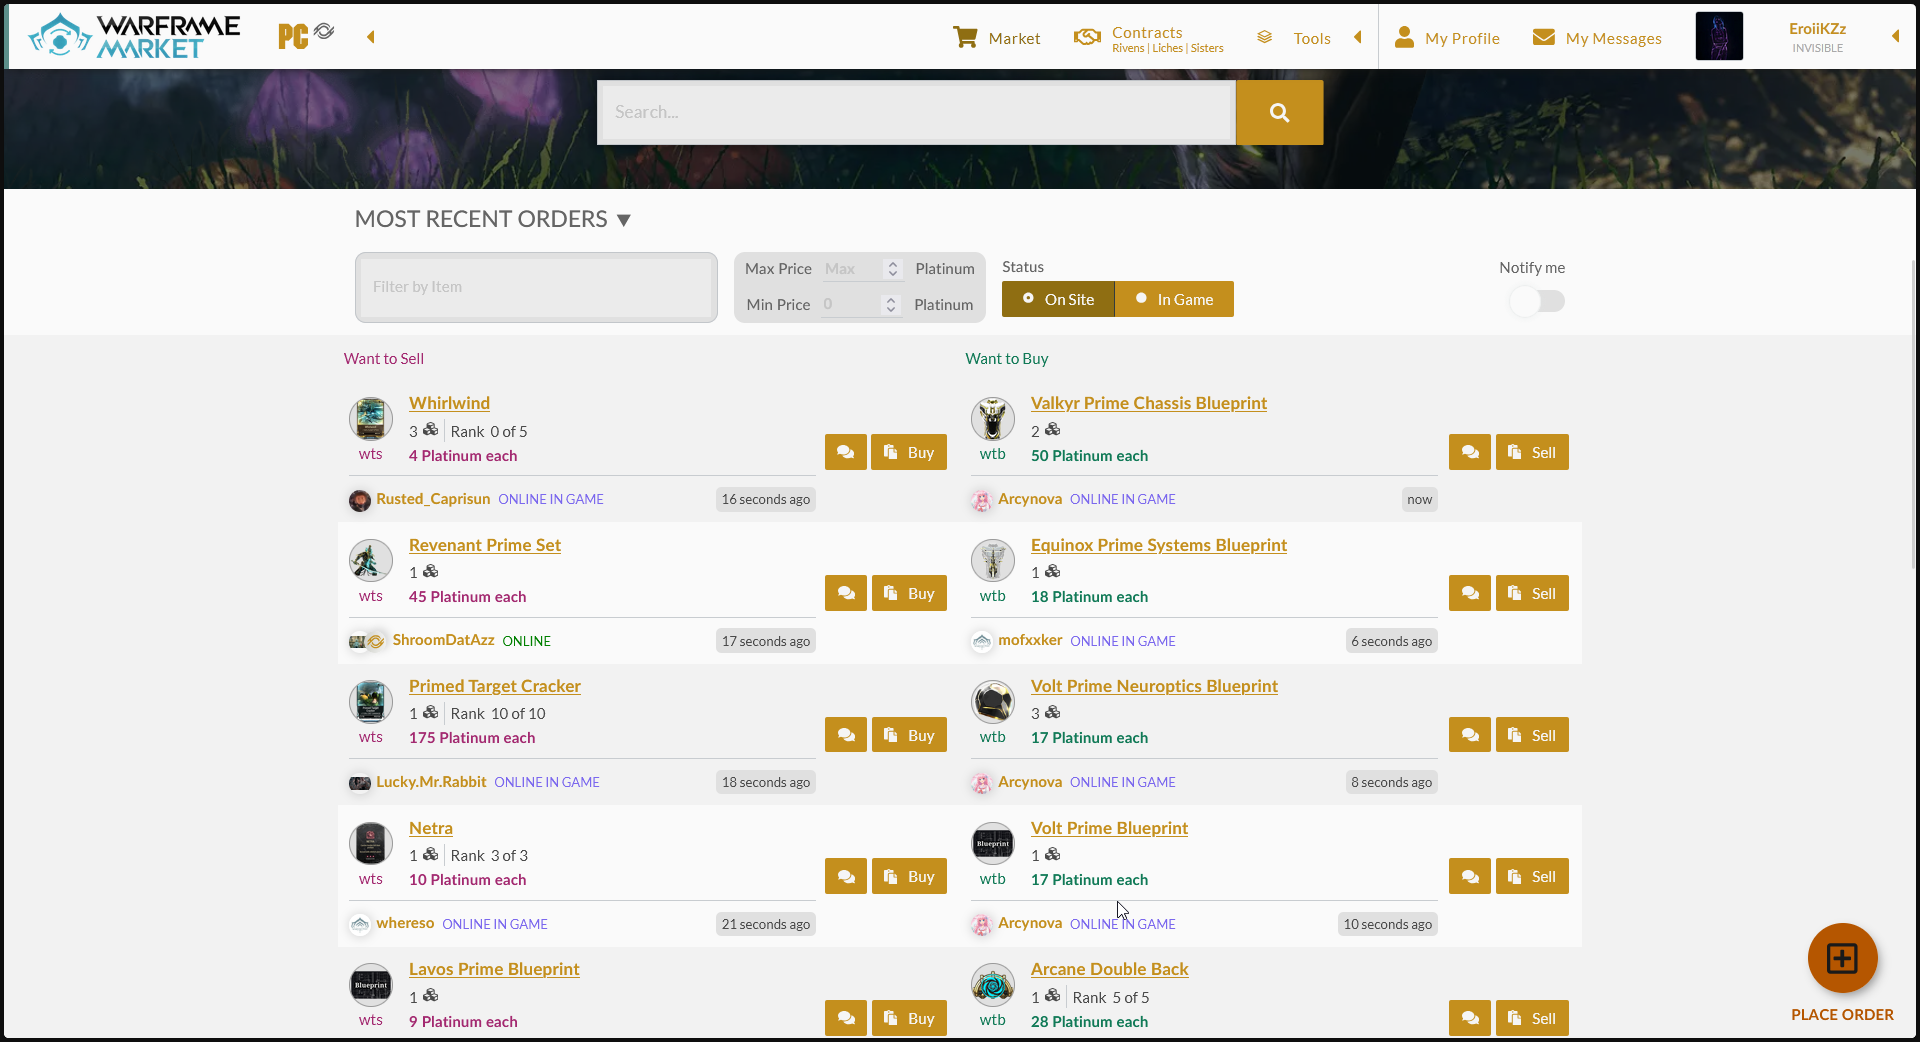1920x1042 pixels.
Task: Message buyer of Equinox Prime Systems
Action: pos(1470,593)
